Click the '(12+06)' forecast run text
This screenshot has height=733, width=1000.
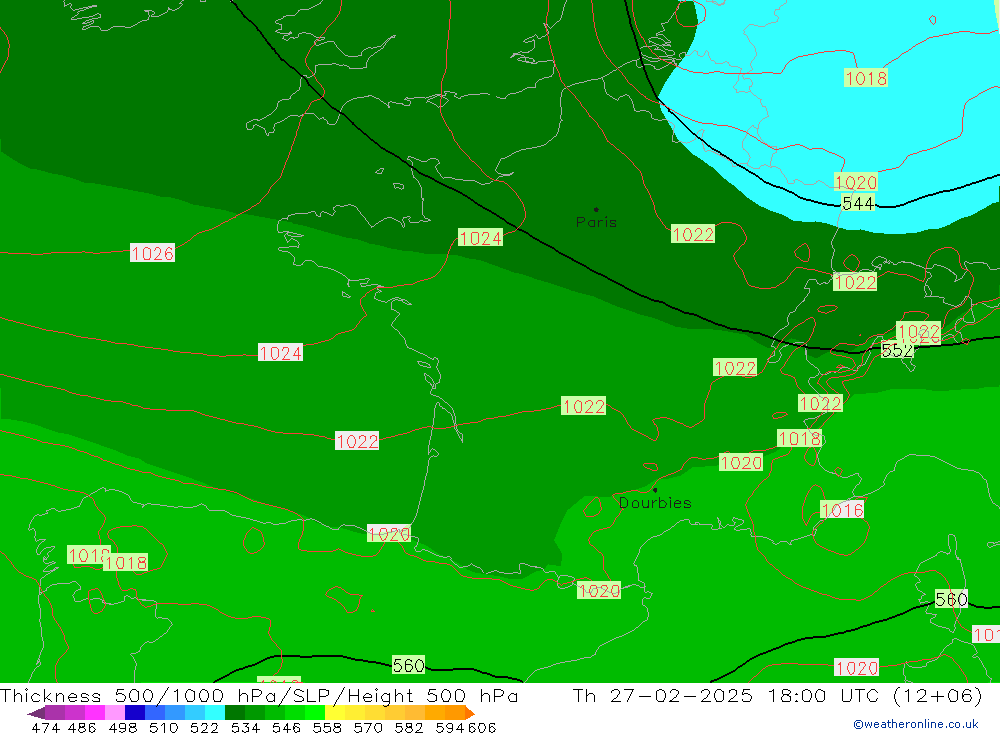point(938,695)
